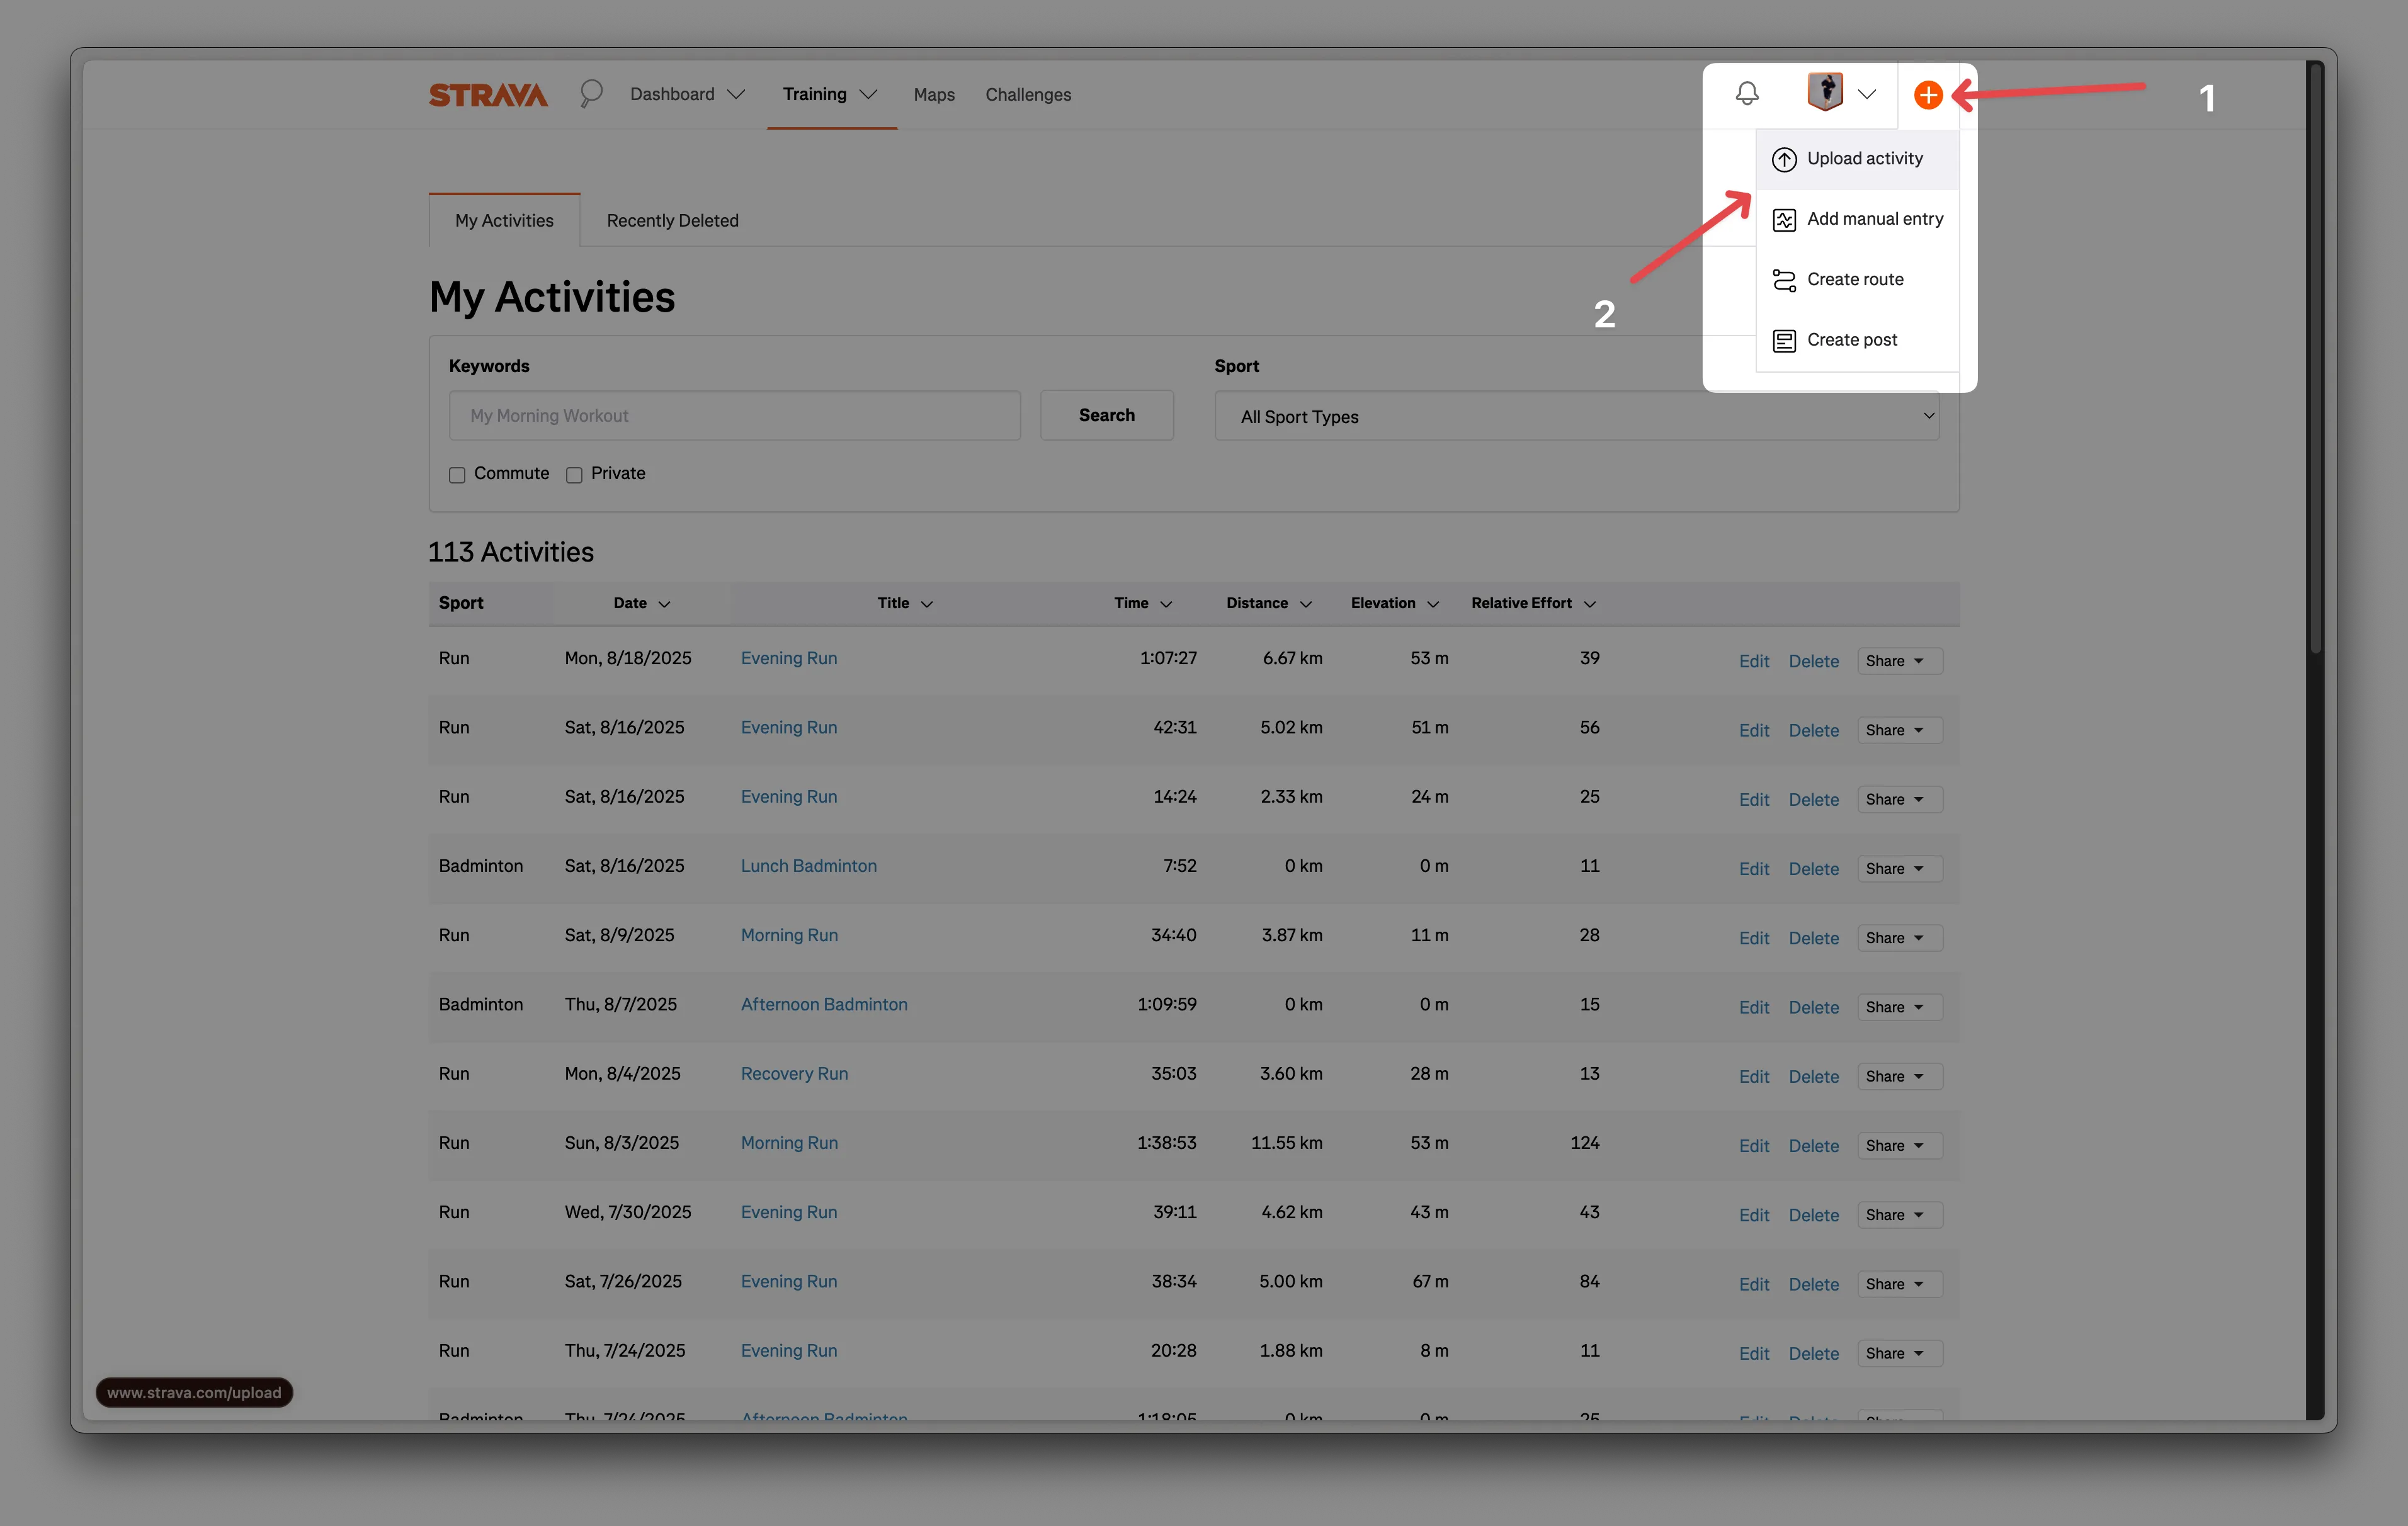Open notifications via the bell icon
Image resolution: width=2408 pixels, height=1526 pixels.
point(1747,93)
